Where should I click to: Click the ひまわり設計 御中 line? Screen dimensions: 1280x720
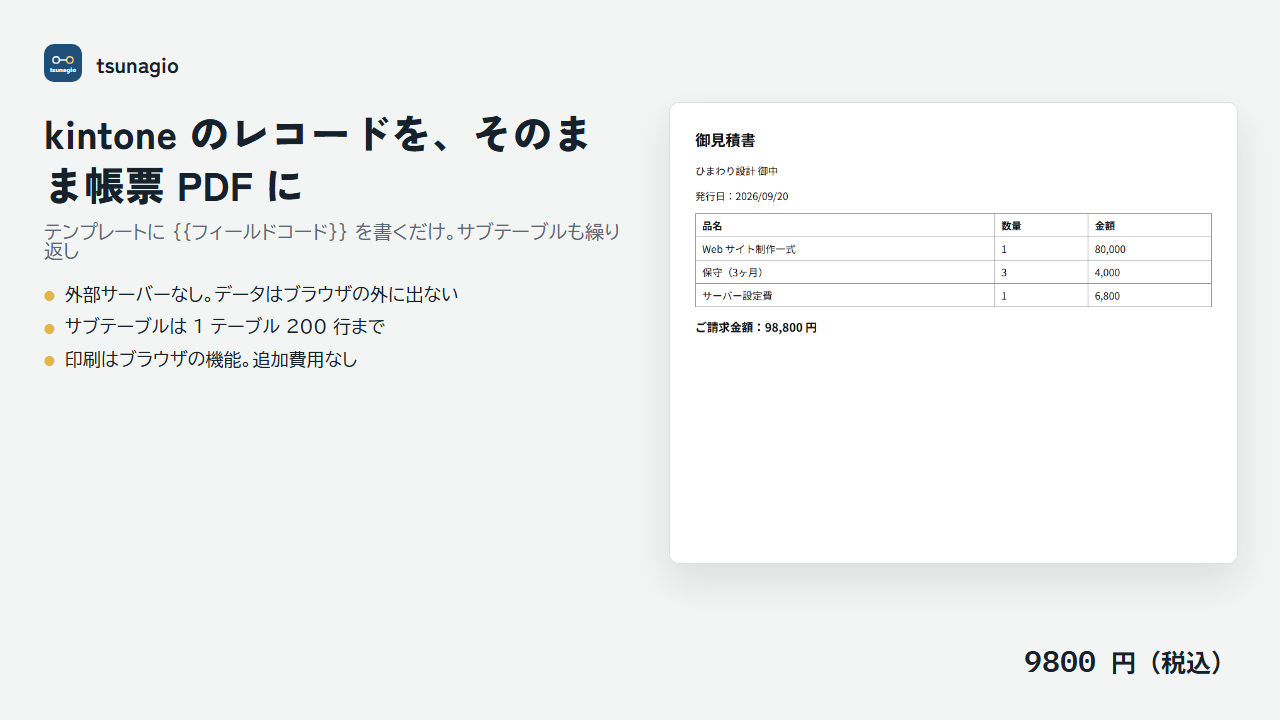pyautogui.click(x=736, y=172)
